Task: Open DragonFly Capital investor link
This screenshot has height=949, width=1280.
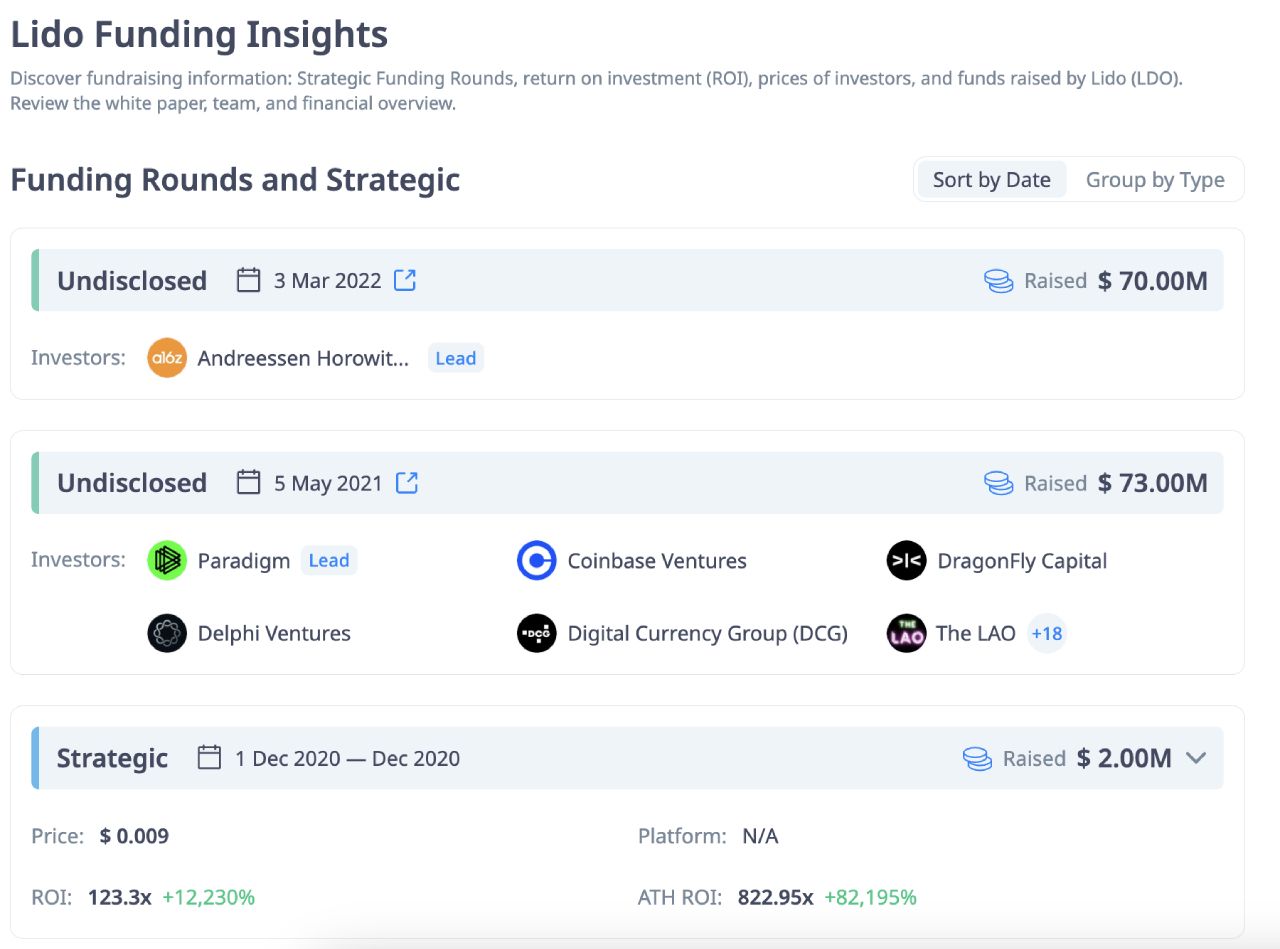Action: (1022, 560)
